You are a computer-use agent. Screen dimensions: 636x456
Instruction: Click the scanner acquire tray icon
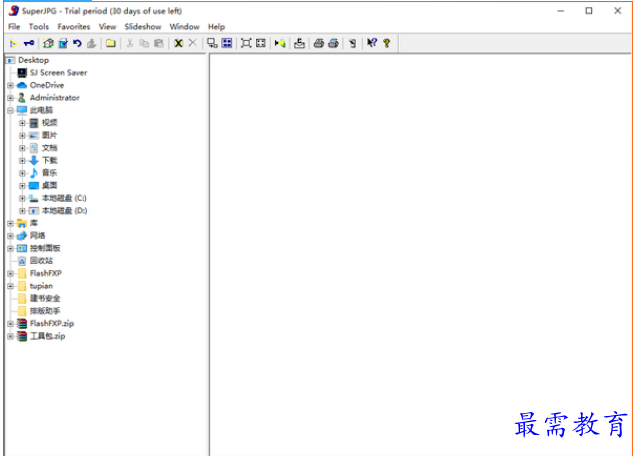coord(299,43)
